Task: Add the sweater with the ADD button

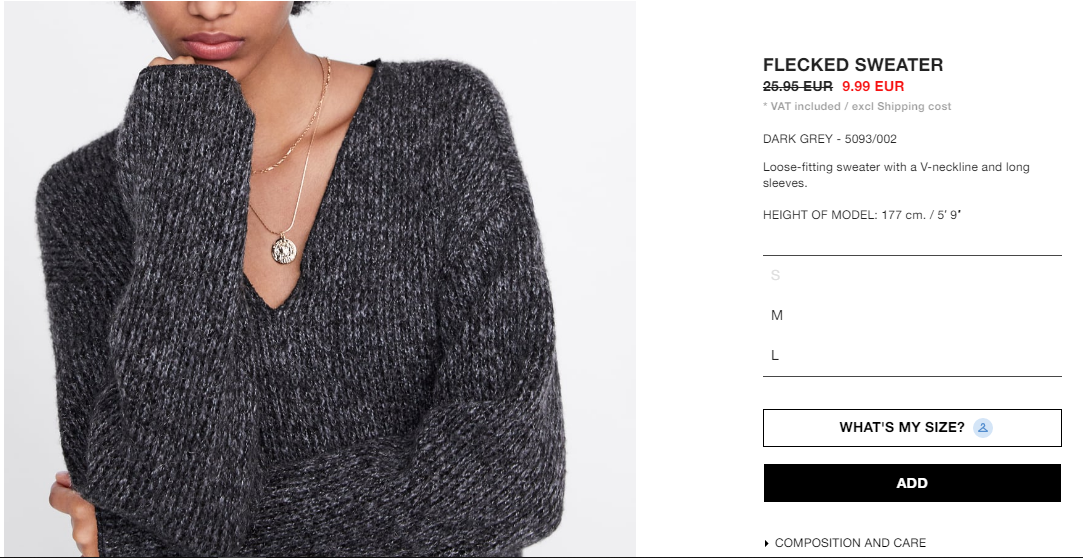Action: click(912, 483)
